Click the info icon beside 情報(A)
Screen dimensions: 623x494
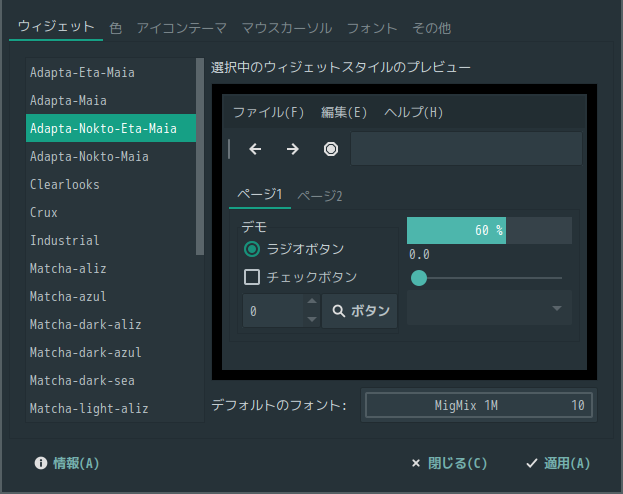point(41,463)
